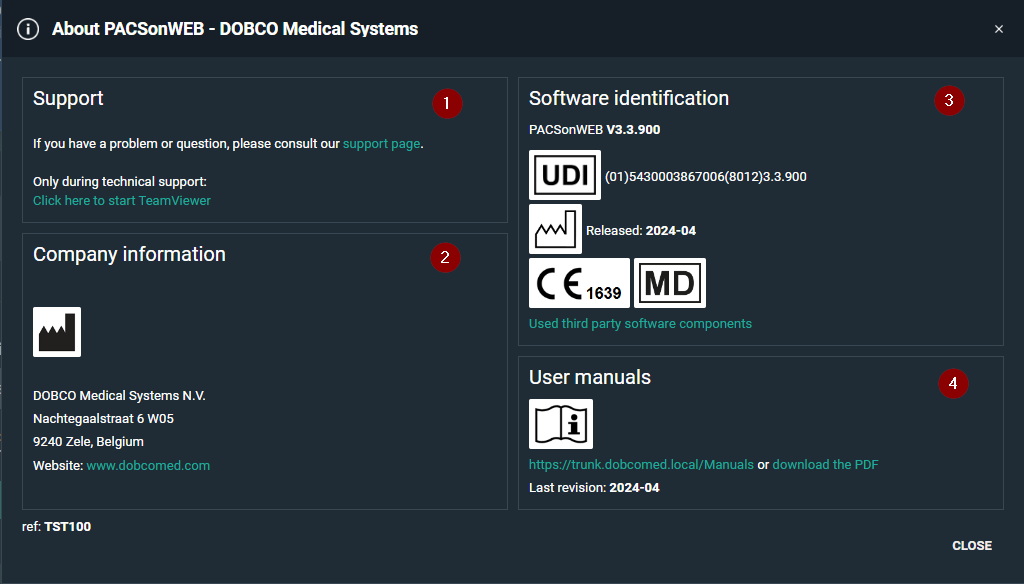Viewport: 1024px width, 584px height.
Task: Click the release date factory icon
Action: coord(555,230)
